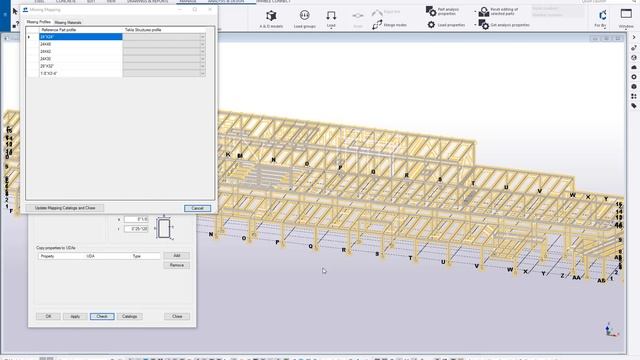Click the Remove button for UDAs
The width and height of the screenshot is (640, 360).
(x=177, y=265)
